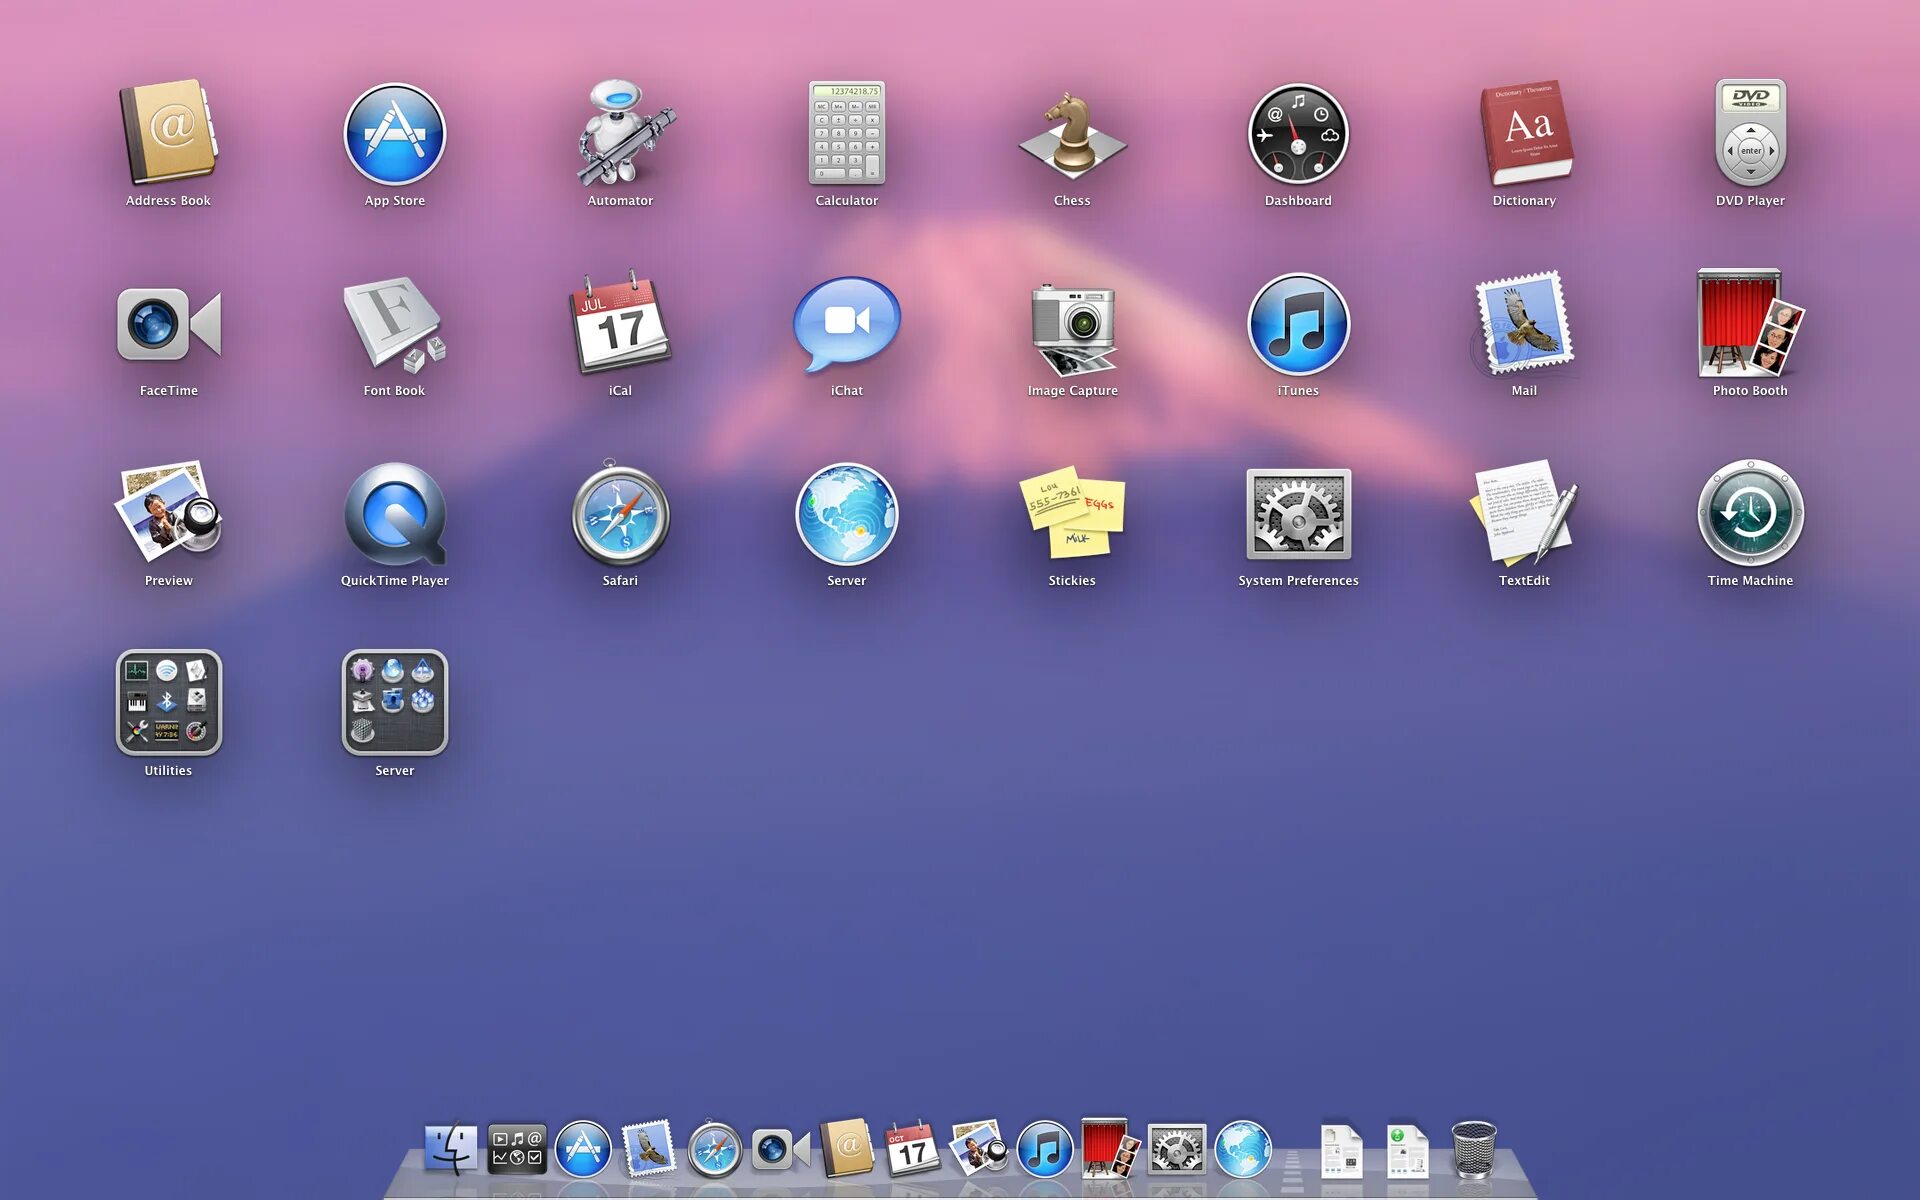Click the iTunes music note in the Dock
The width and height of the screenshot is (1920, 1200).
(1045, 1149)
